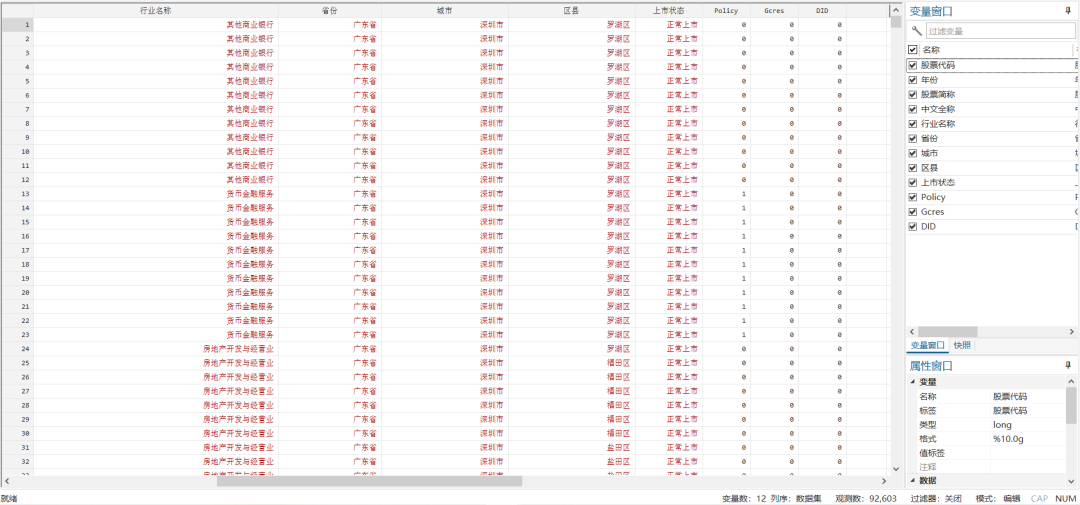Click the 货币金融服务 cell in row 13
The width and height of the screenshot is (1080, 505).
coord(156,194)
